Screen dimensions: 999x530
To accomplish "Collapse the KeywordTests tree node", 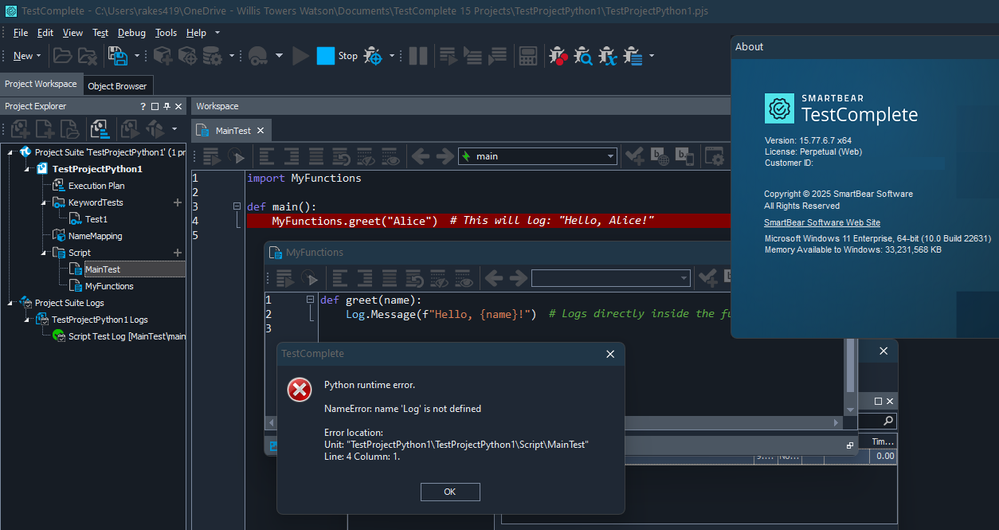I will pyautogui.click(x=44, y=203).
